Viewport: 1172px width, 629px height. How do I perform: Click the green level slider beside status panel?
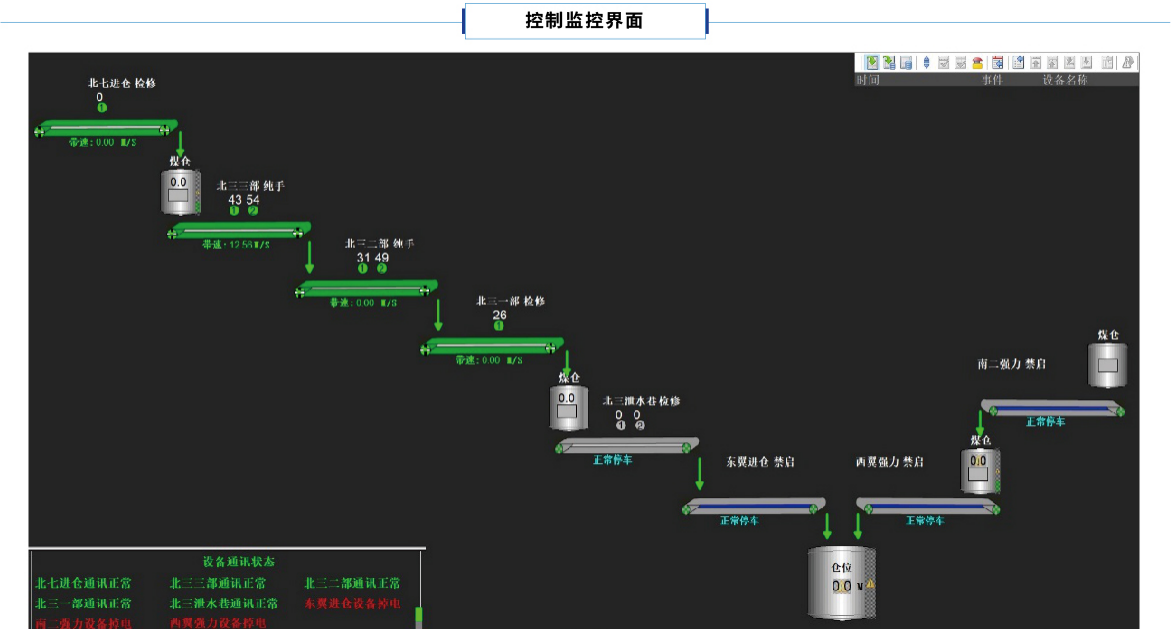(x=421, y=617)
